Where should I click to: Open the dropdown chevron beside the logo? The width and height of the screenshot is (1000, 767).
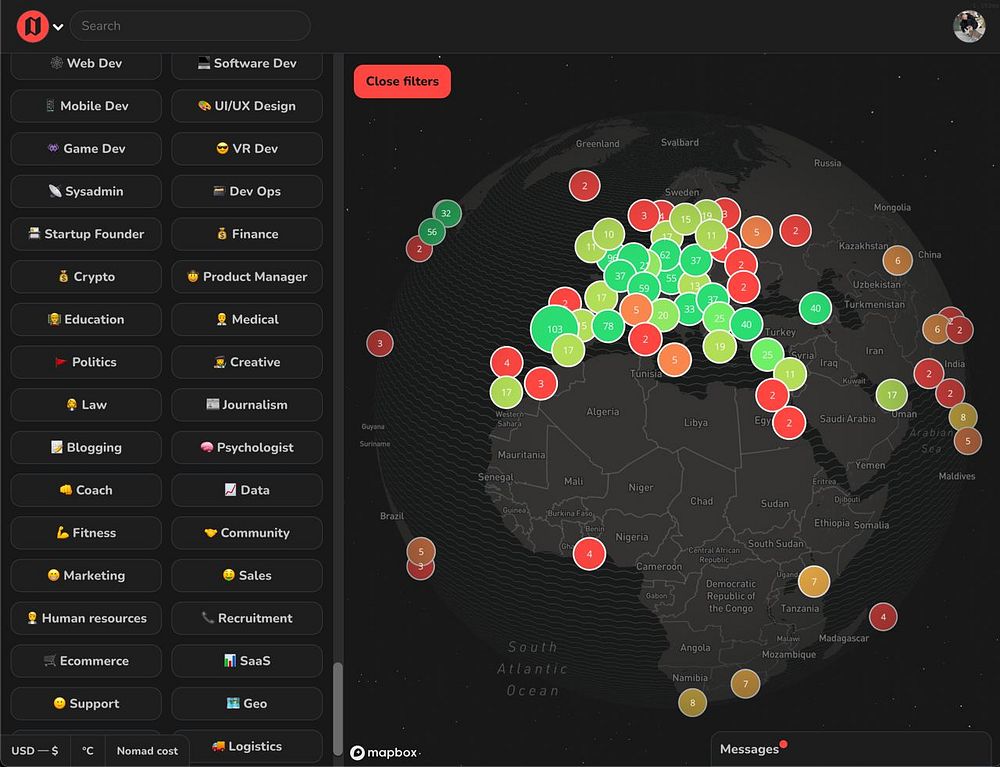pyautogui.click(x=58, y=27)
